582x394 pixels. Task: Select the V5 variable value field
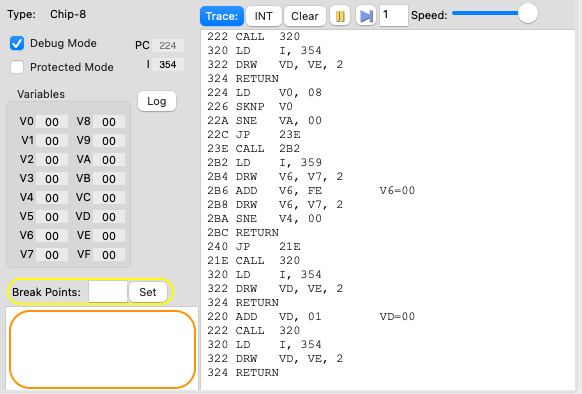pyautogui.click(x=52, y=217)
